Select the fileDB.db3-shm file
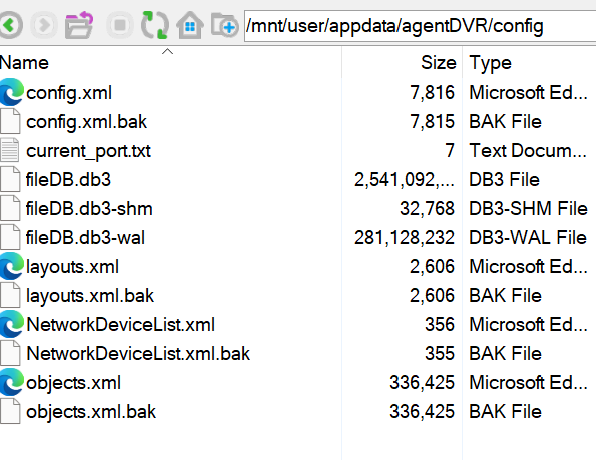596x460 pixels. click(89, 208)
